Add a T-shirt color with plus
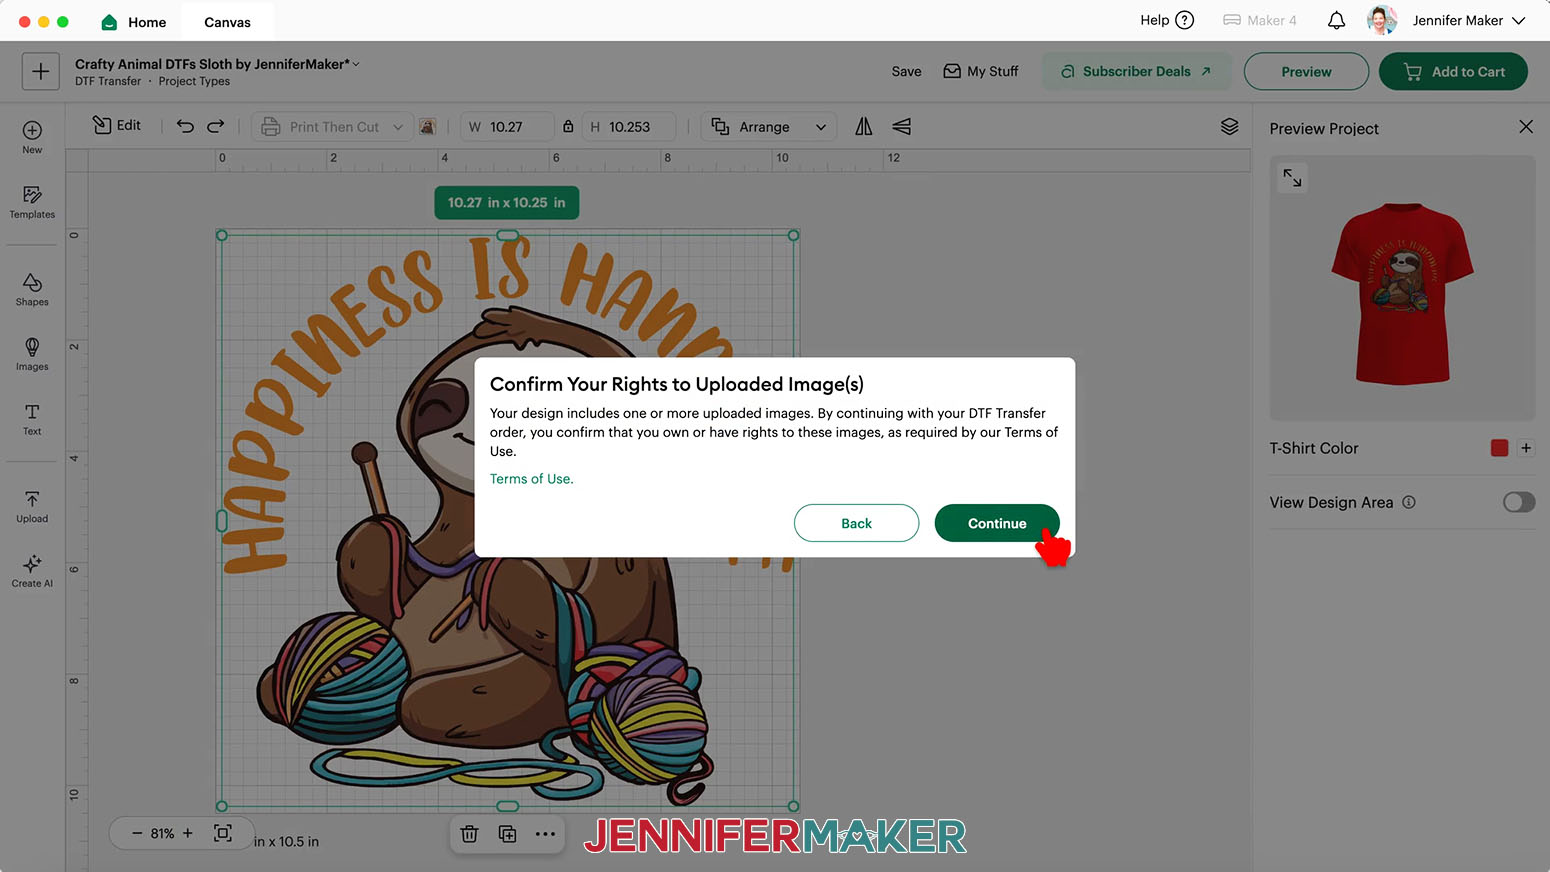The image size is (1550, 872). [1526, 448]
